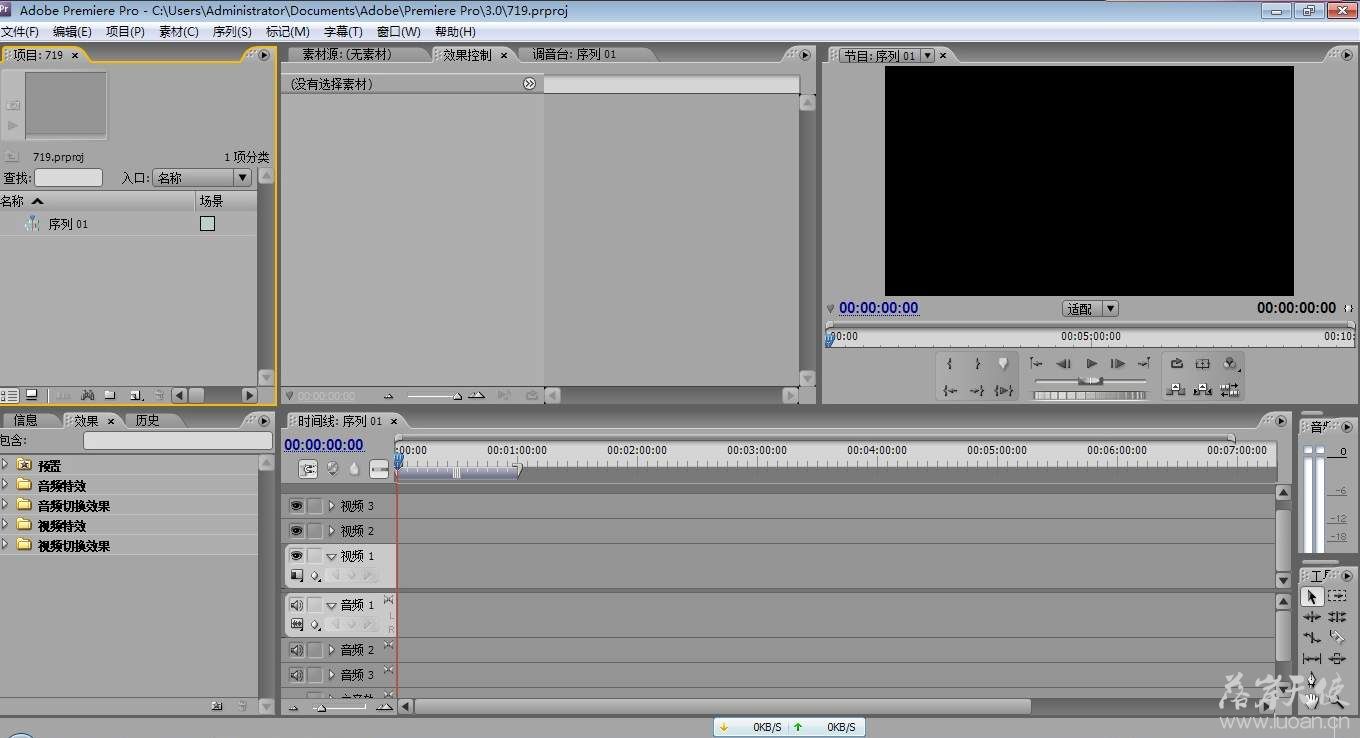Click Set Display Style on Audio 1
Screen dimensions: 1360x738
point(297,625)
